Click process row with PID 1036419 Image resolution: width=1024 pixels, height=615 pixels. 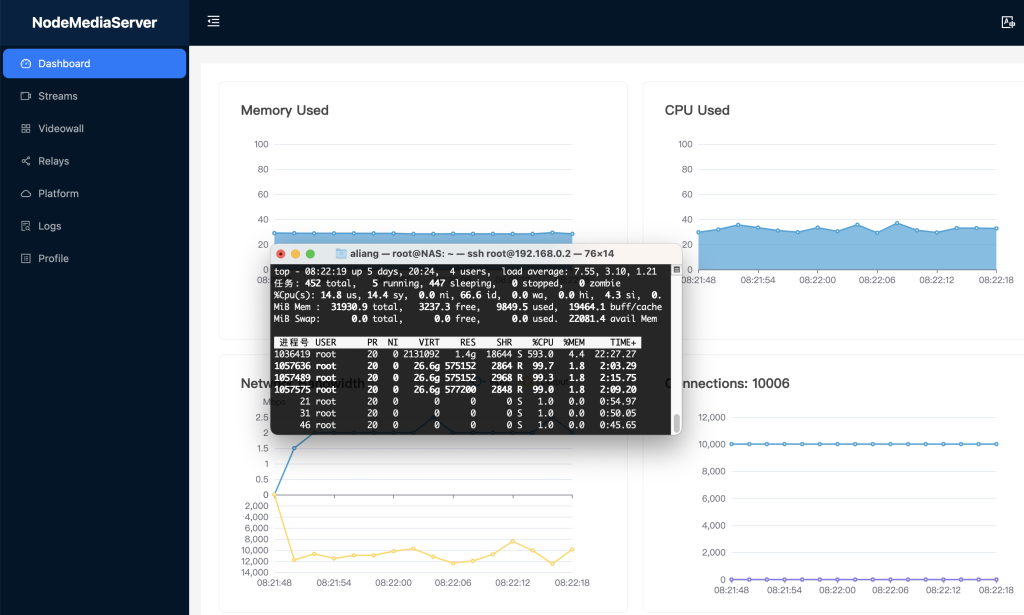[455, 354]
